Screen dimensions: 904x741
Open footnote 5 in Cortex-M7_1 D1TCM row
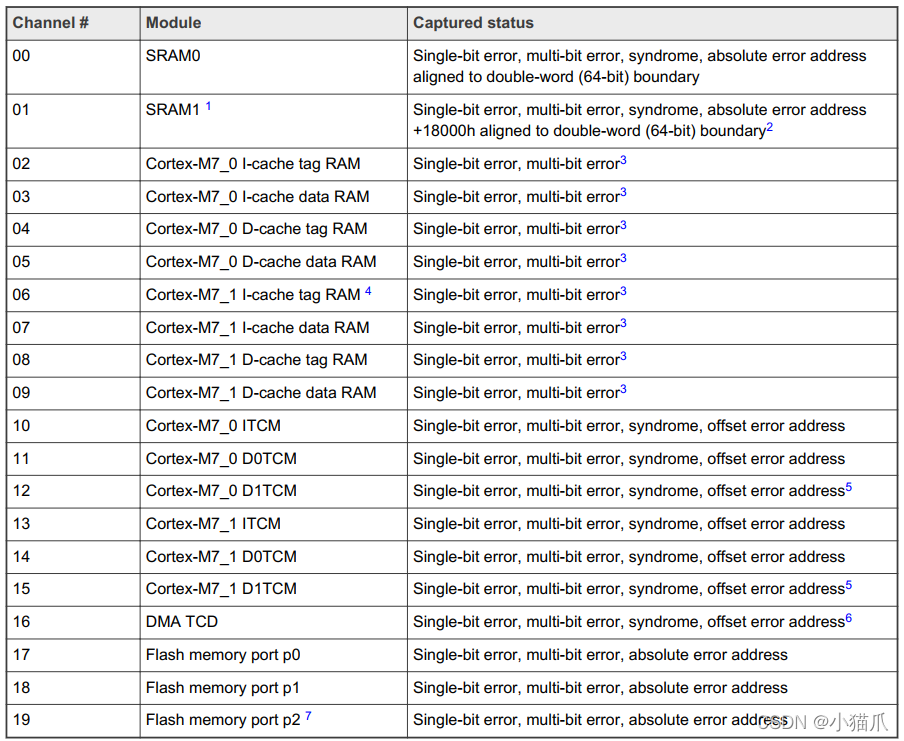(x=849, y=585)
